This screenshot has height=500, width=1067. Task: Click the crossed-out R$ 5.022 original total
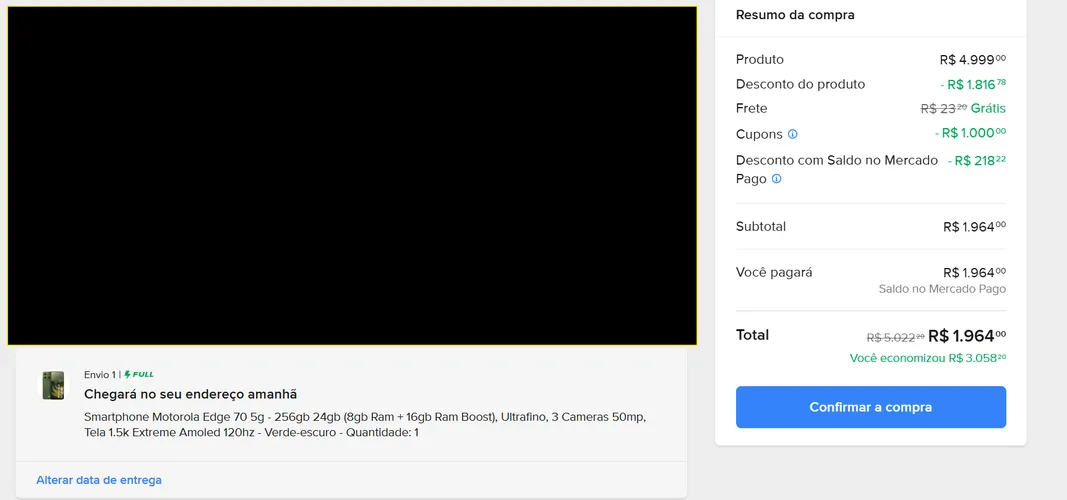click(895, 337)
